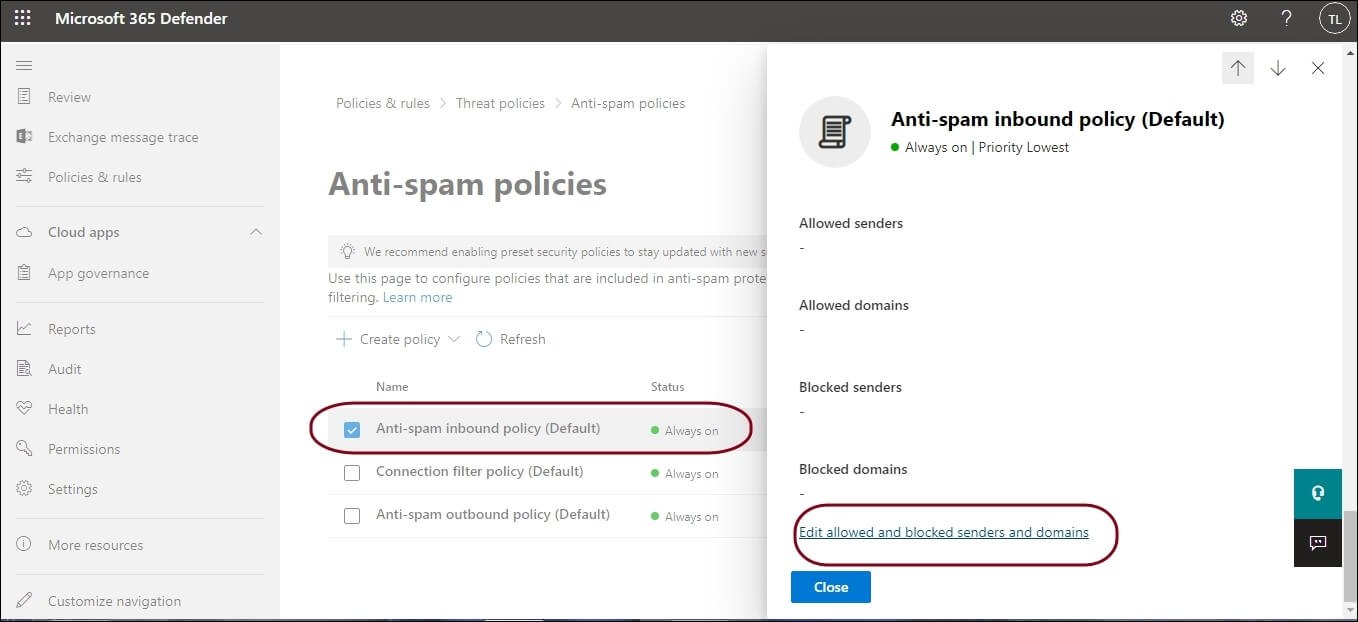Click Always on status of outbound policy

(x=685, y=517)
